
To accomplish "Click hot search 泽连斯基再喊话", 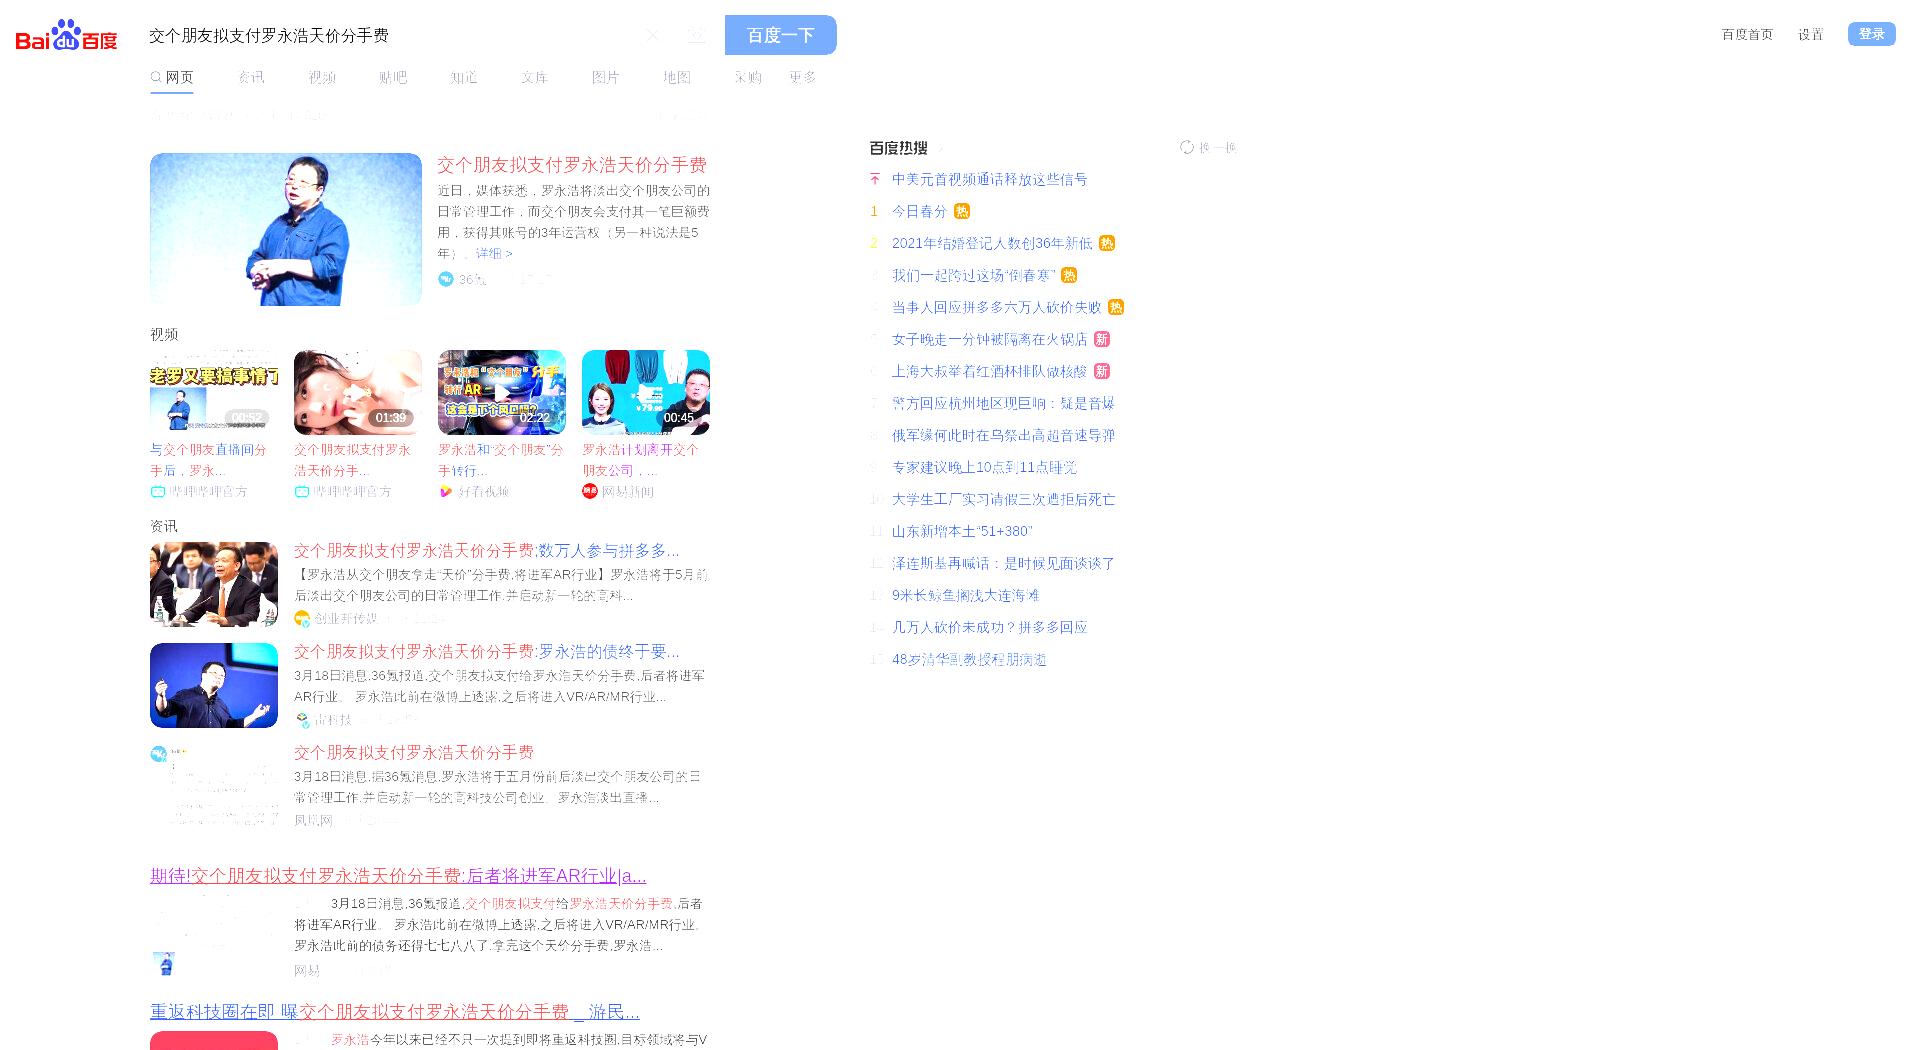I will point(1003,563).
